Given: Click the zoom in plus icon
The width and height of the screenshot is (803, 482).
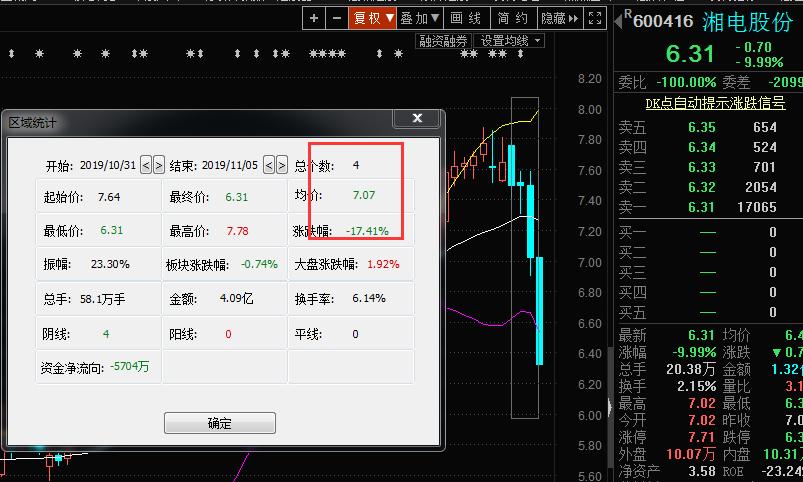Looking at the screenshot, I should point(314,18).
